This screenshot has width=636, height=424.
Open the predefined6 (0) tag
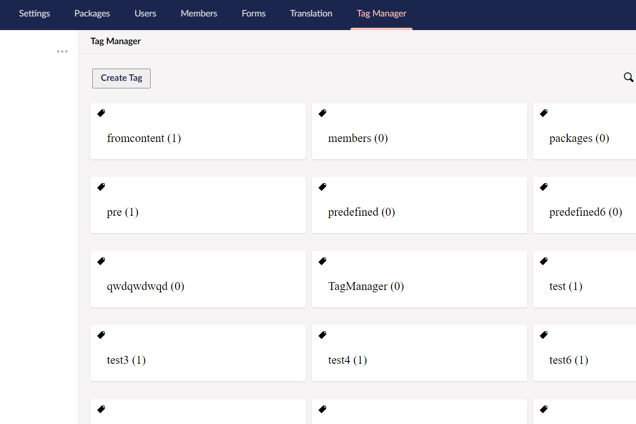click(585, 212)
